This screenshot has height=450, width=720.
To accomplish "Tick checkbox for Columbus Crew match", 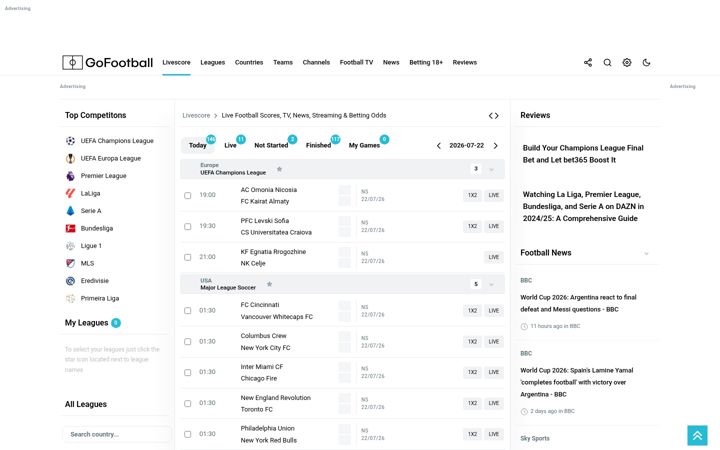I will tap(187, 342).
